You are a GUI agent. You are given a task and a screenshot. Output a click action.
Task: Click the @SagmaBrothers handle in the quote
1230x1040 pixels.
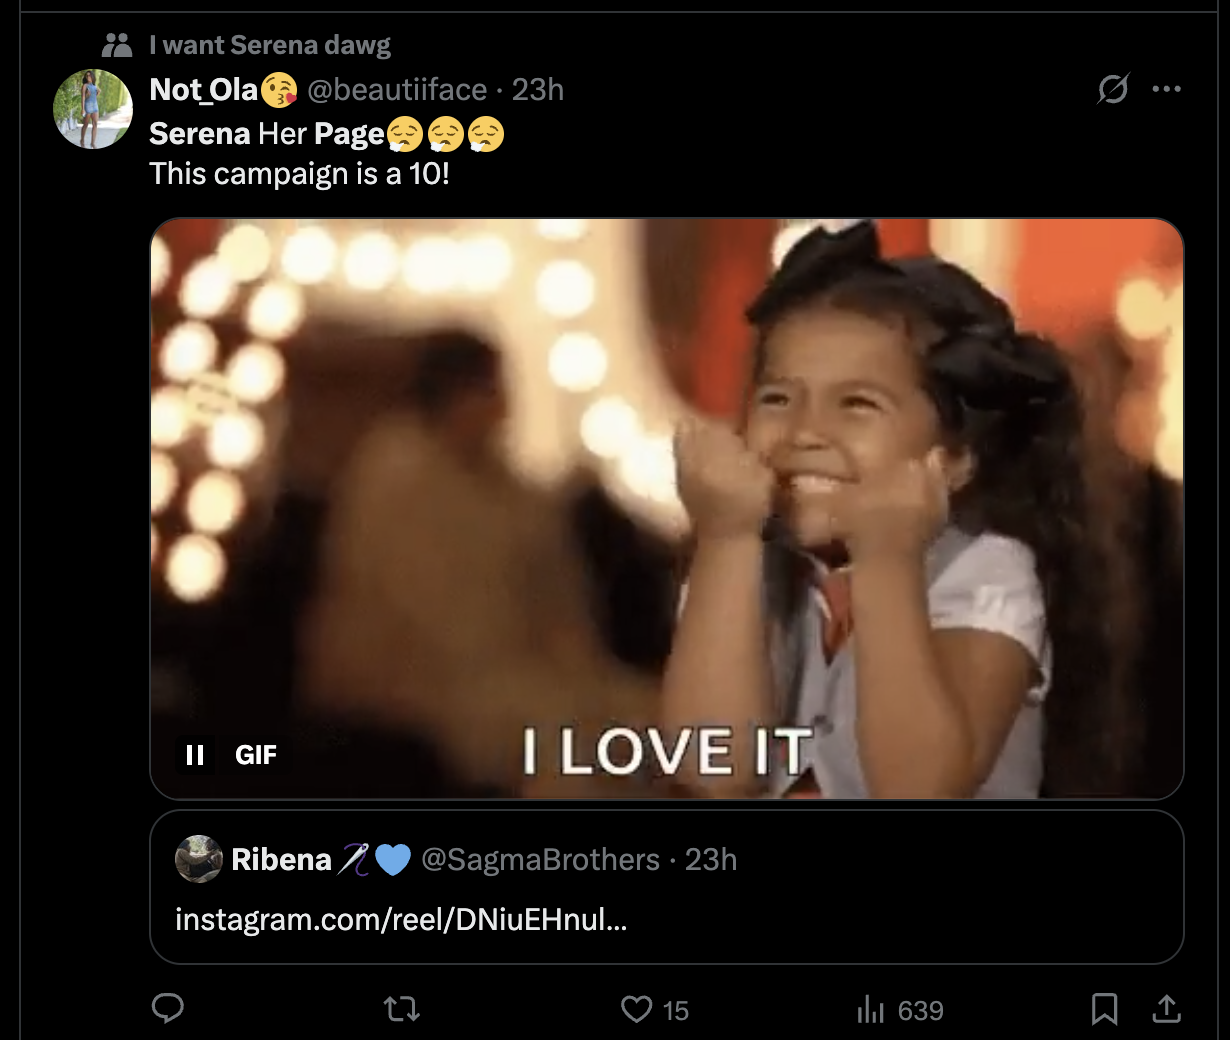pyautogui.click(x=541, y=860)
